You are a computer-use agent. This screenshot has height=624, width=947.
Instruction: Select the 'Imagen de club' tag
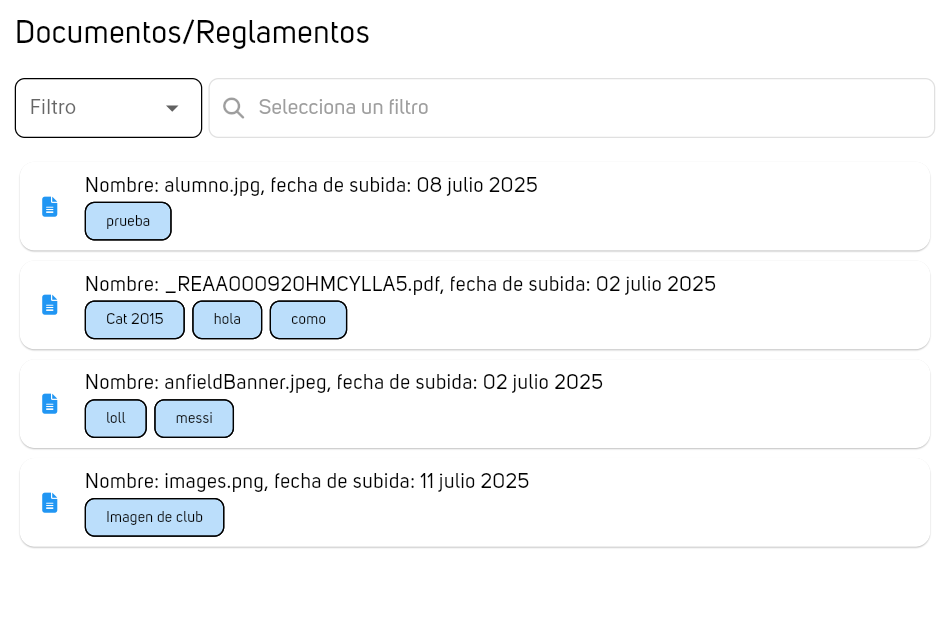tap(154, 518)
